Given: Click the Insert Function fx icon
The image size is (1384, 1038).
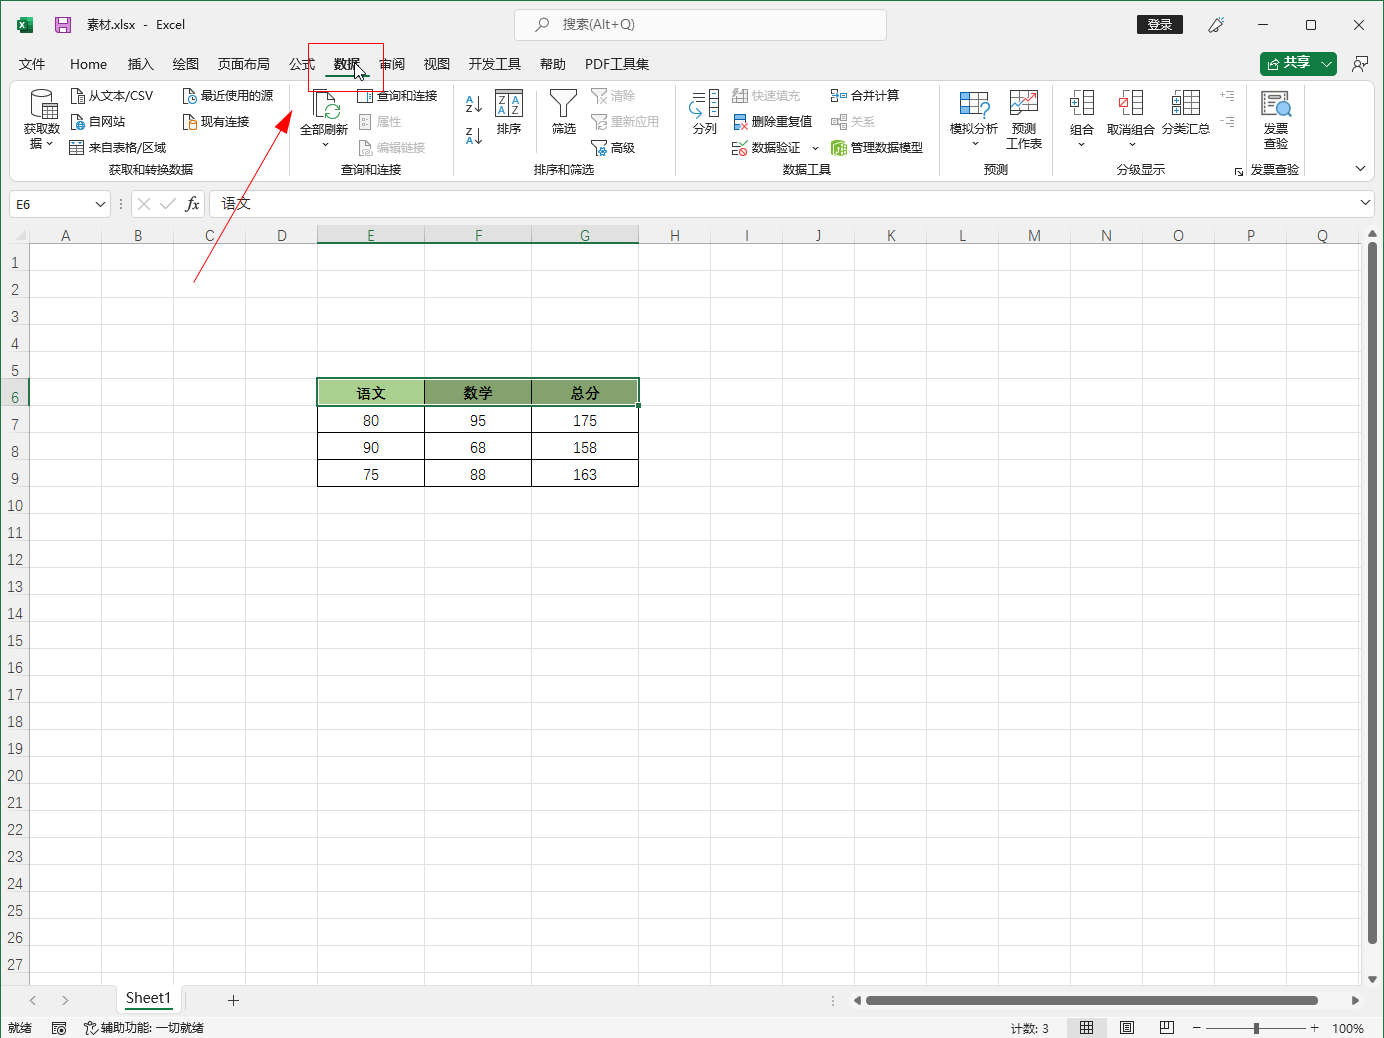Looking at the screenshot, I should click(193, 204).
